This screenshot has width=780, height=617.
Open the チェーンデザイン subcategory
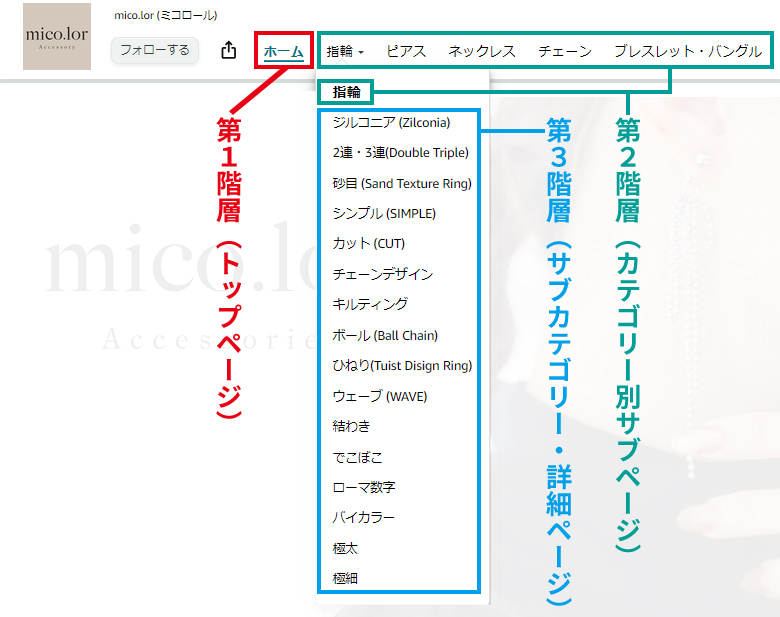pos(383,274)
